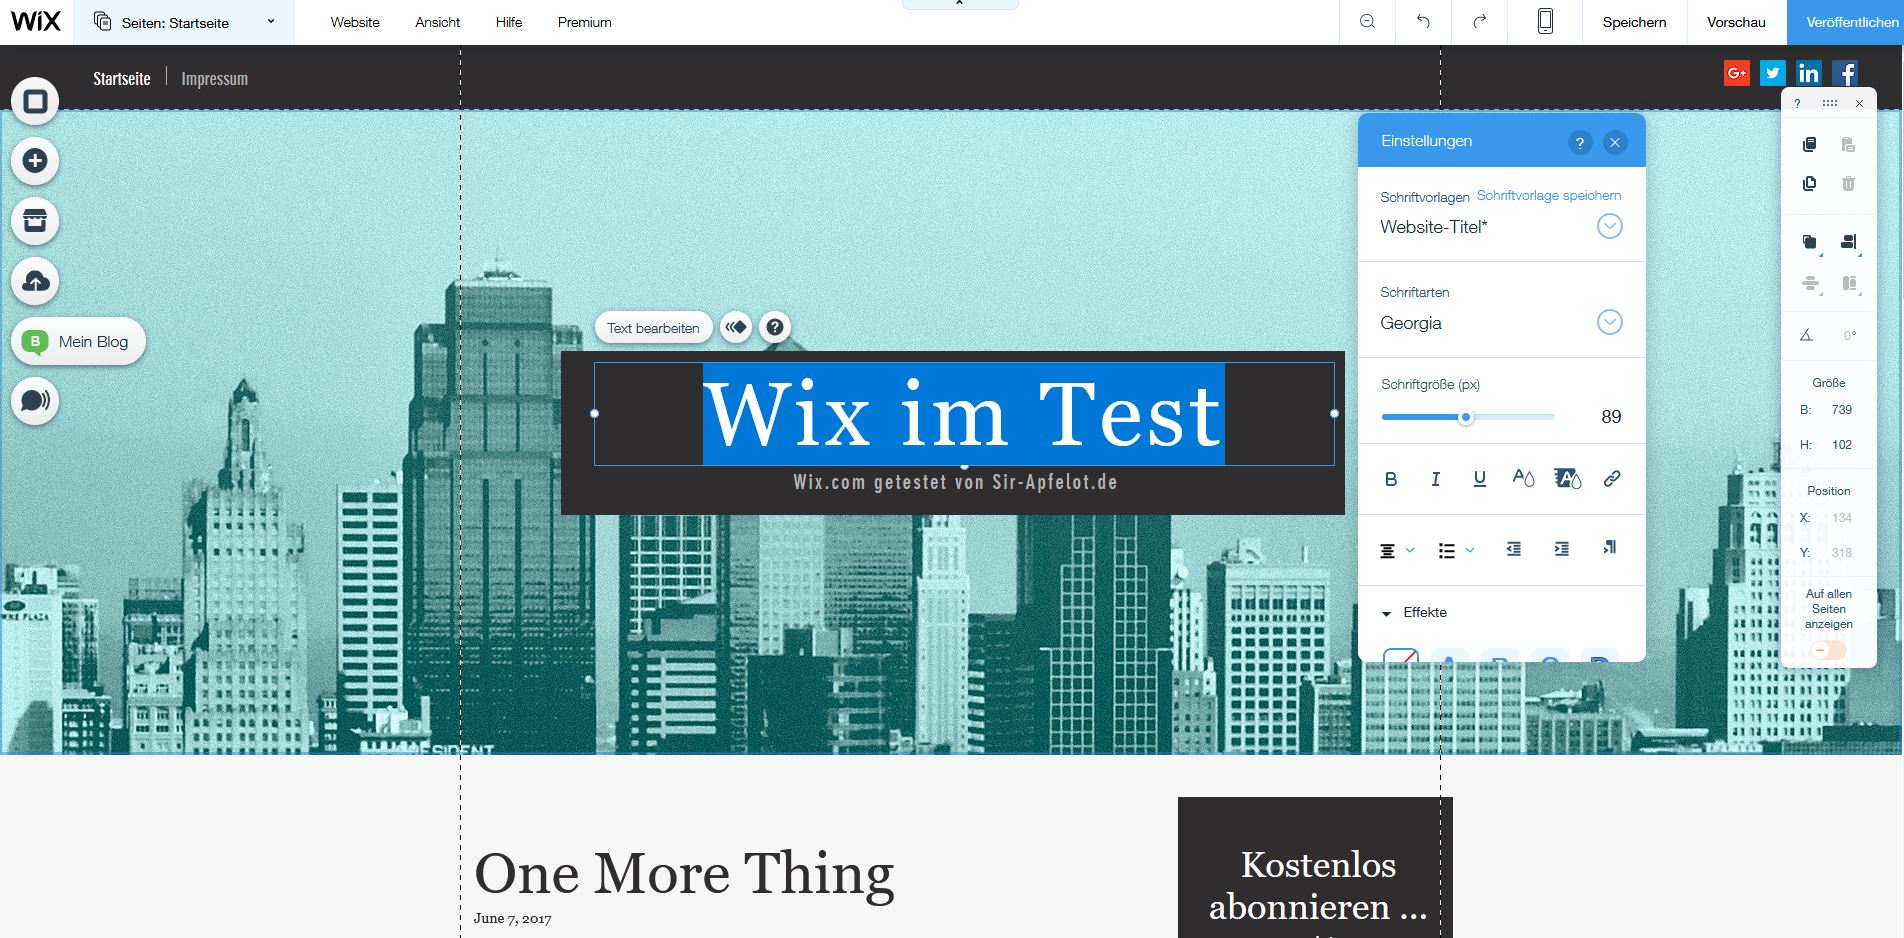Open the text alignment dropdown
The width and height of the screenshot is (1904, 938).
(1397, 551)
